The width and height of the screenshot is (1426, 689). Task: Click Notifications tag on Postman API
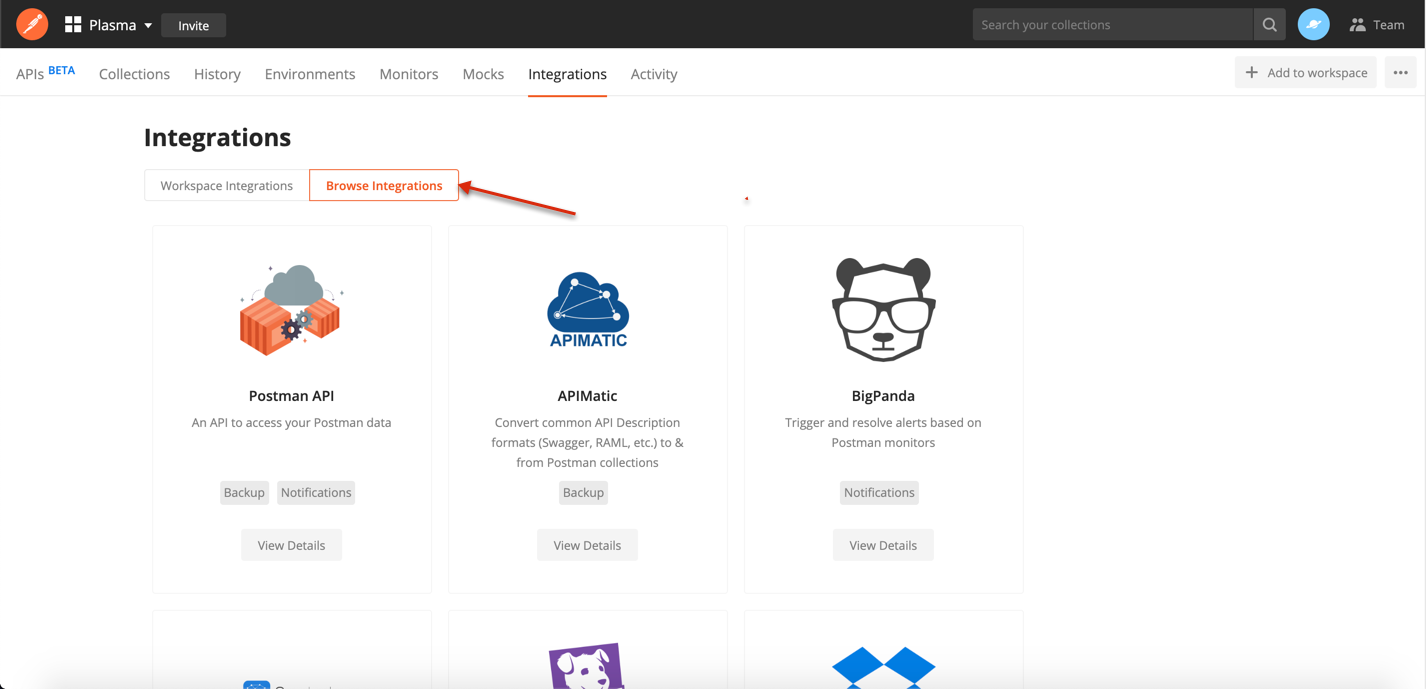316,492
